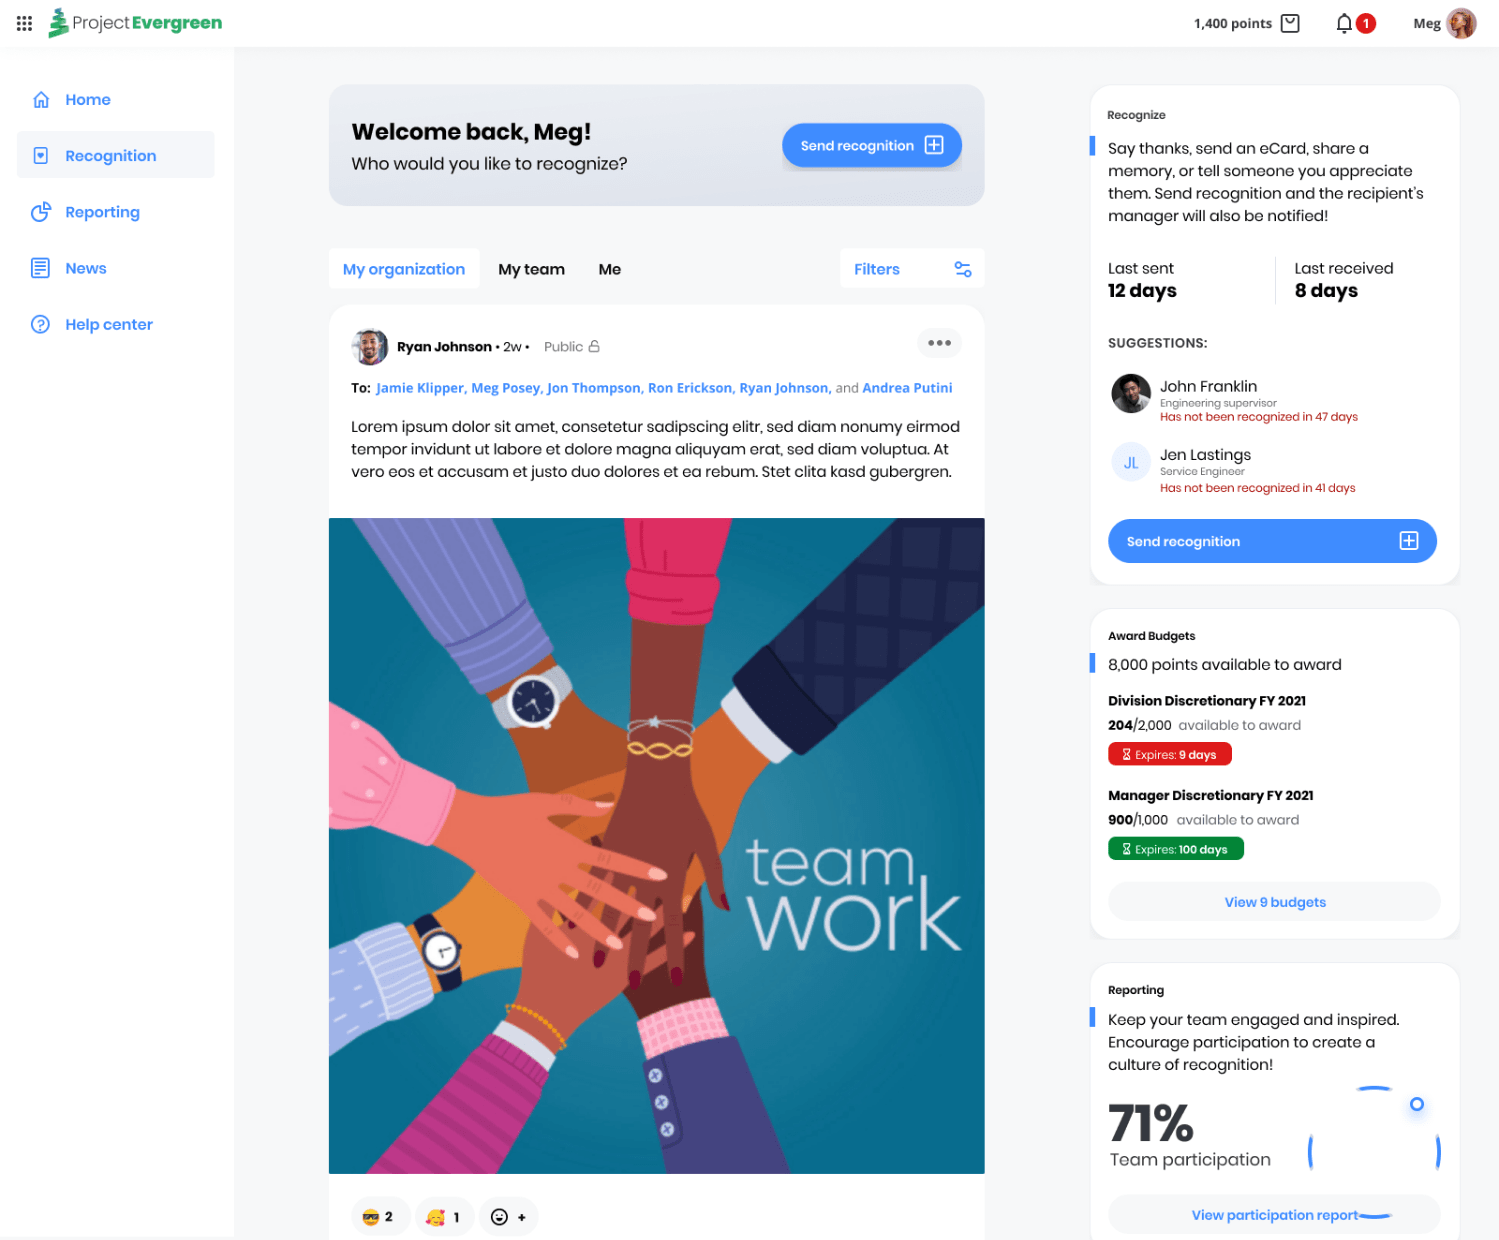Open View participation report link
The width and height of the screenshot is (1499, 1240).
[1274, 1215]
